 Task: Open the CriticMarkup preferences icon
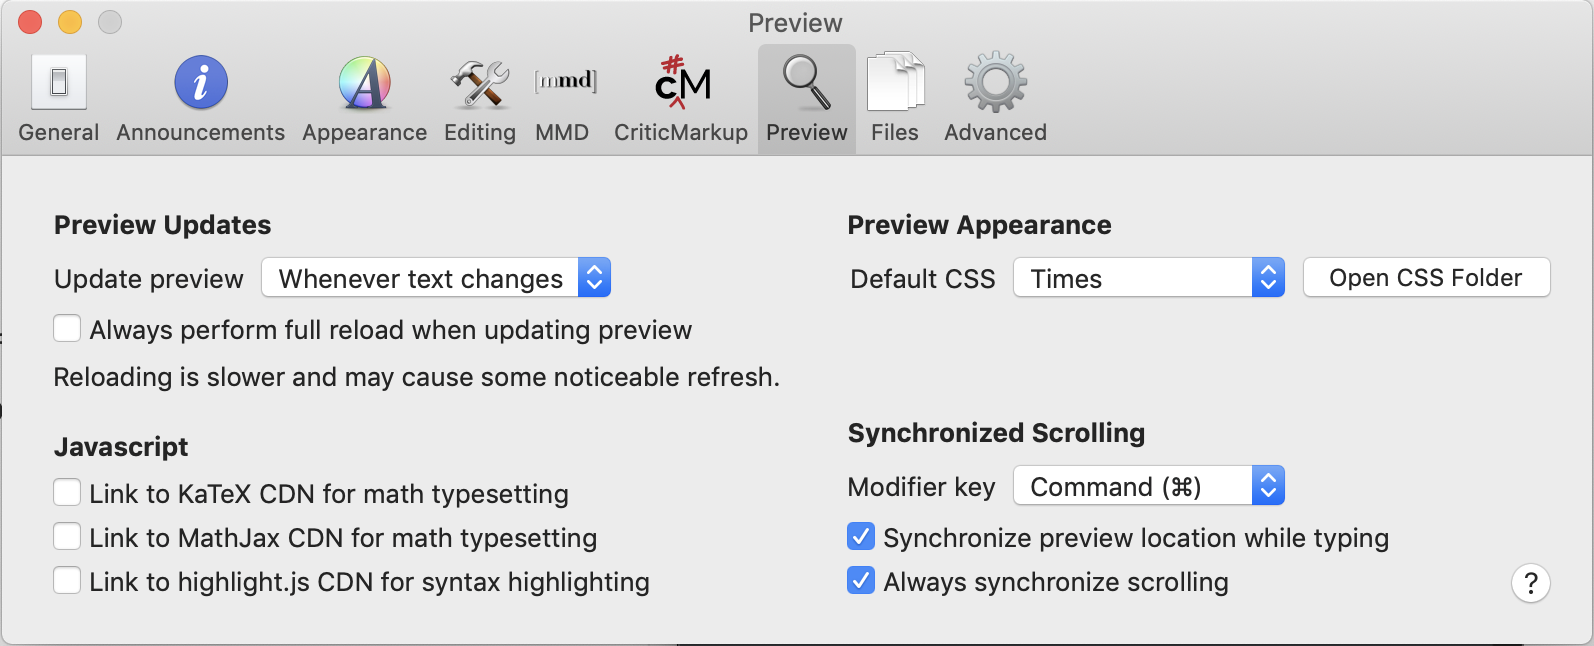pyautogui.click(x=682, y=82)
